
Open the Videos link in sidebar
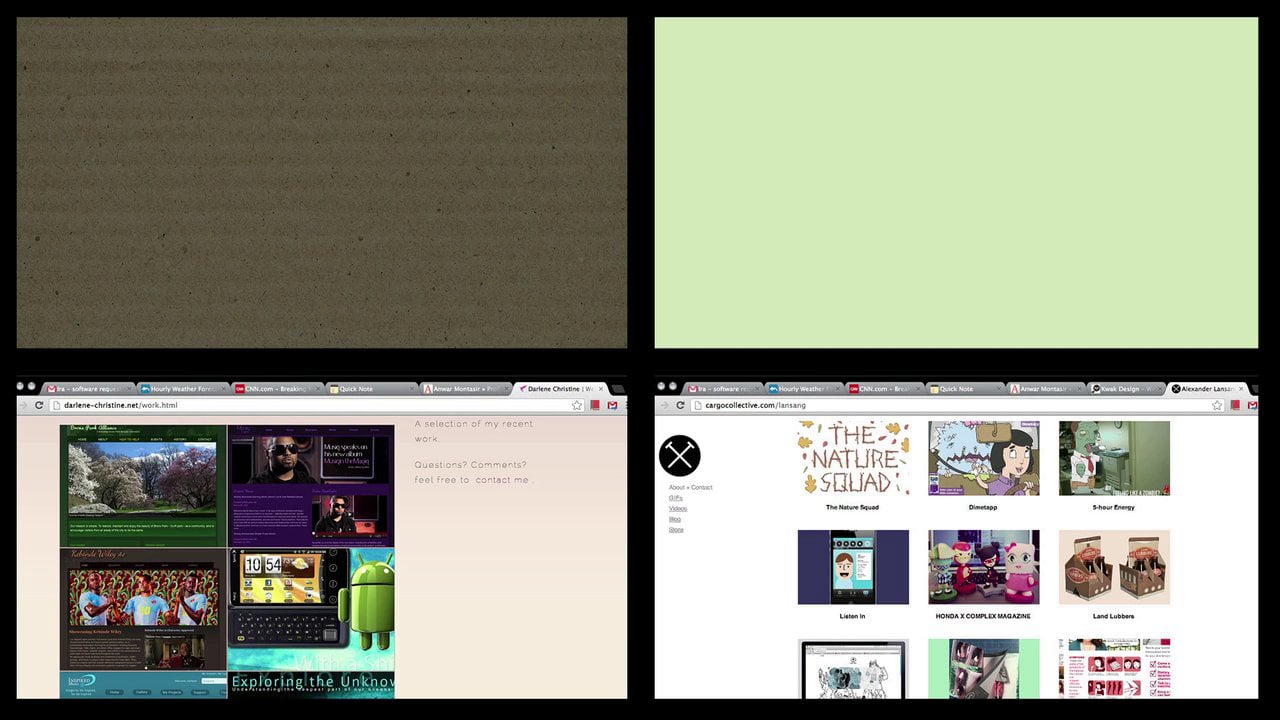[x=677, y=508]
